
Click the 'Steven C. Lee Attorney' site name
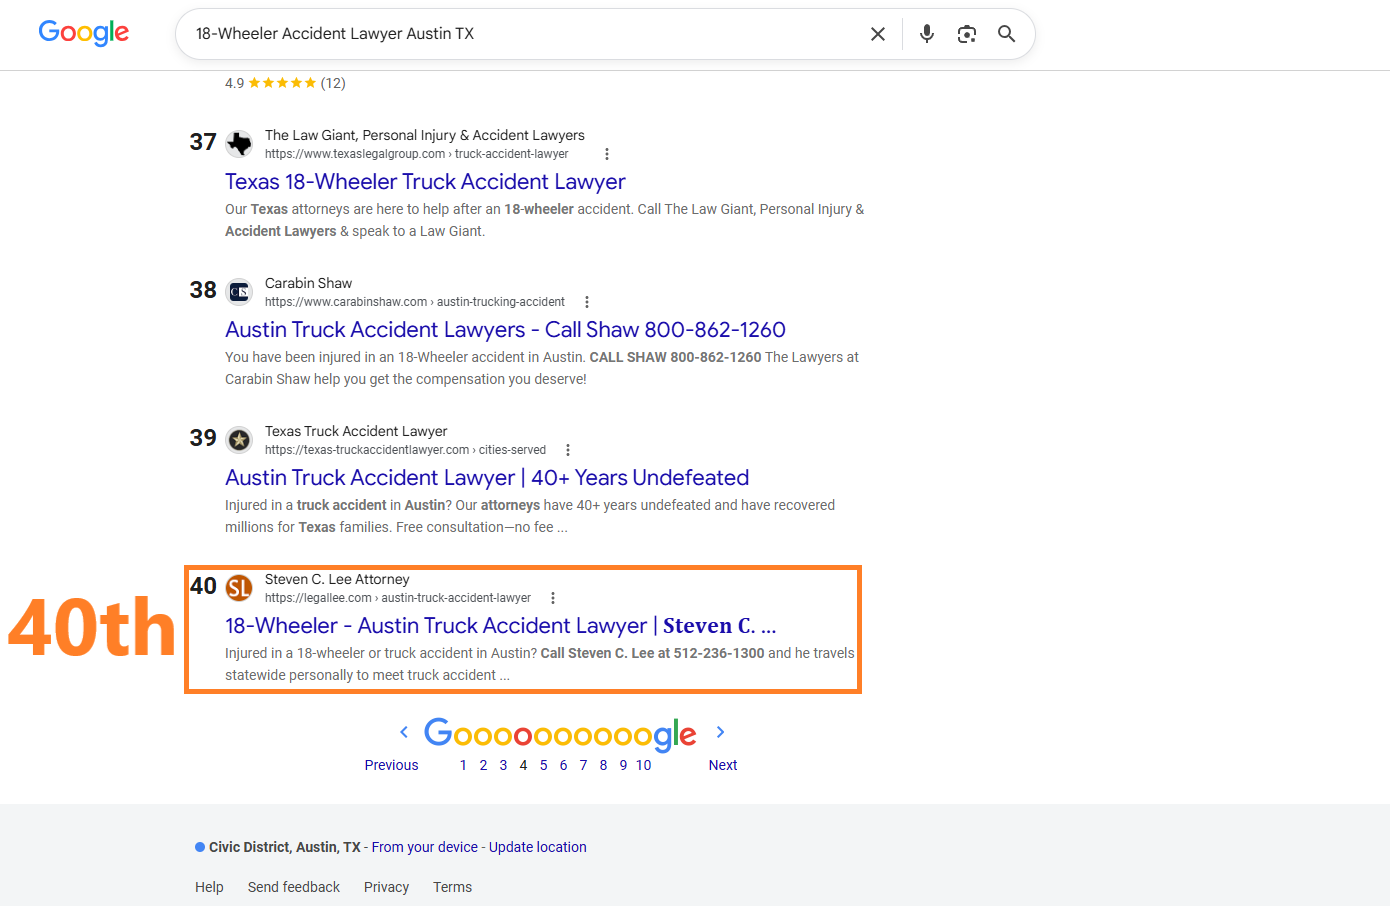tap(337, 579)
